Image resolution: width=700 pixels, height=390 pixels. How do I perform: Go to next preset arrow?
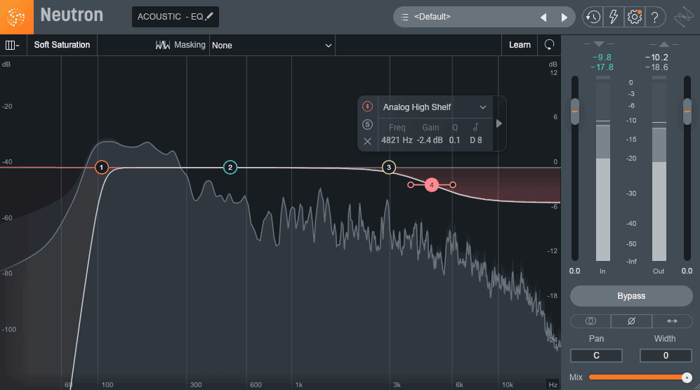[564, 17]
